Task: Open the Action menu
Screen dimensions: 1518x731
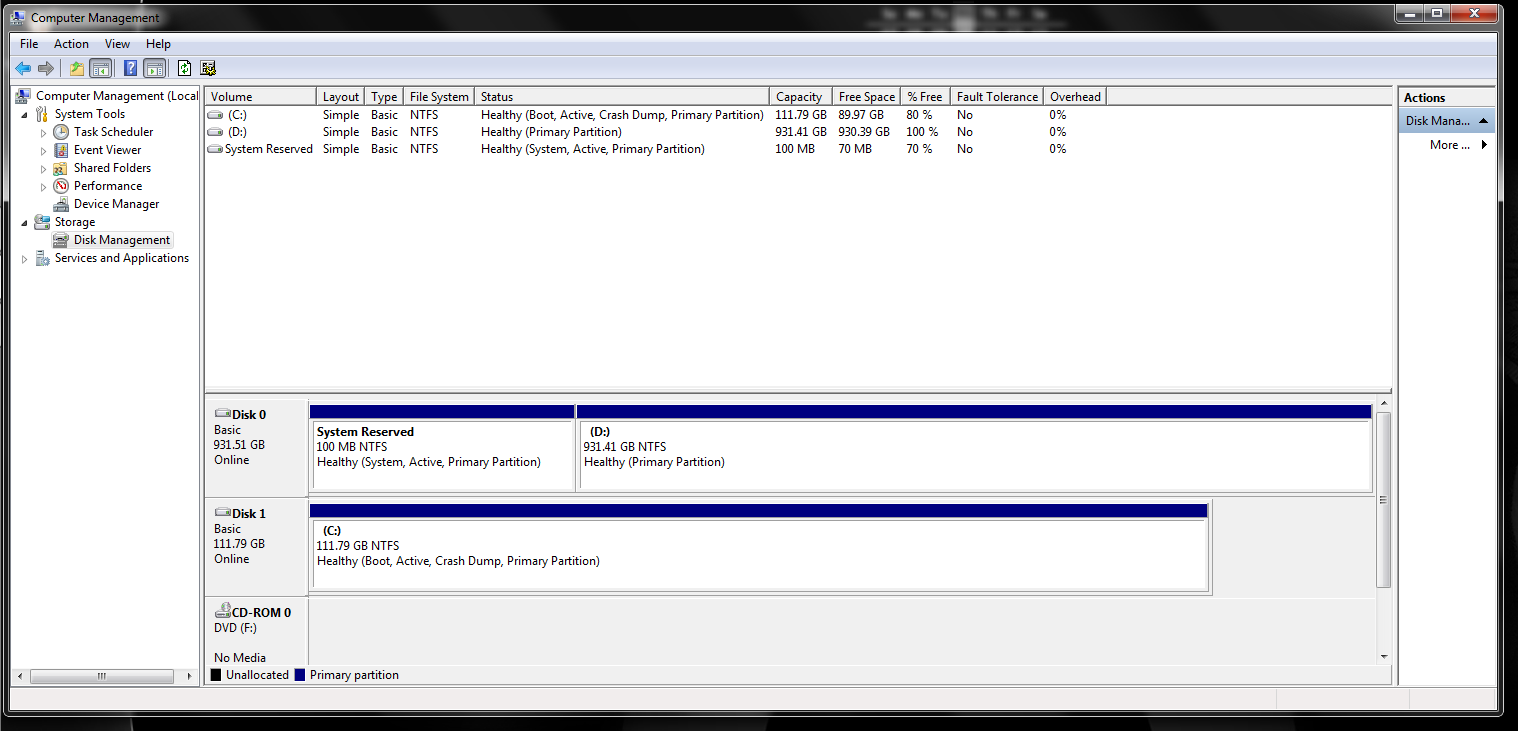Action: coord(71,44)
